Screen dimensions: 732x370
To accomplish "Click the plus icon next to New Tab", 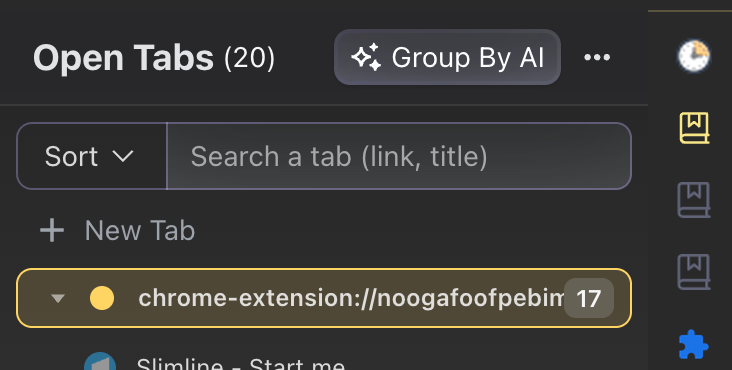I will coord(52,230).
